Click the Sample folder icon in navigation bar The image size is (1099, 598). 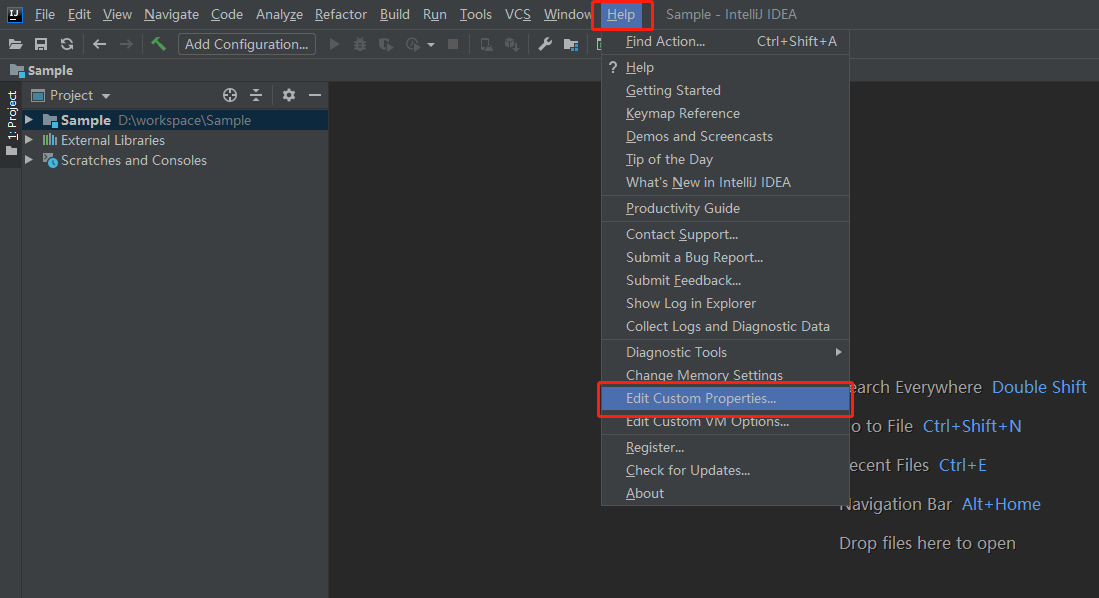[x=17, y=70]
